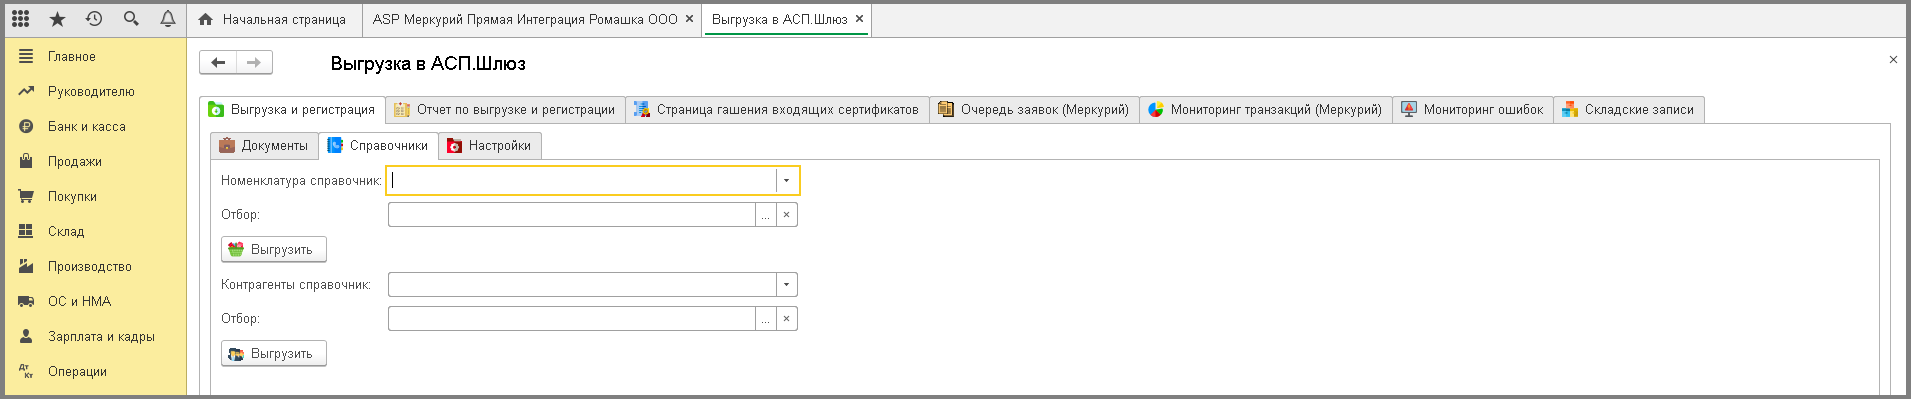Image resolution: width=1911 pixels, height=399 pixels.
Task: Open selection dialog for Номенклатура Отбор field
Action: 766,215
